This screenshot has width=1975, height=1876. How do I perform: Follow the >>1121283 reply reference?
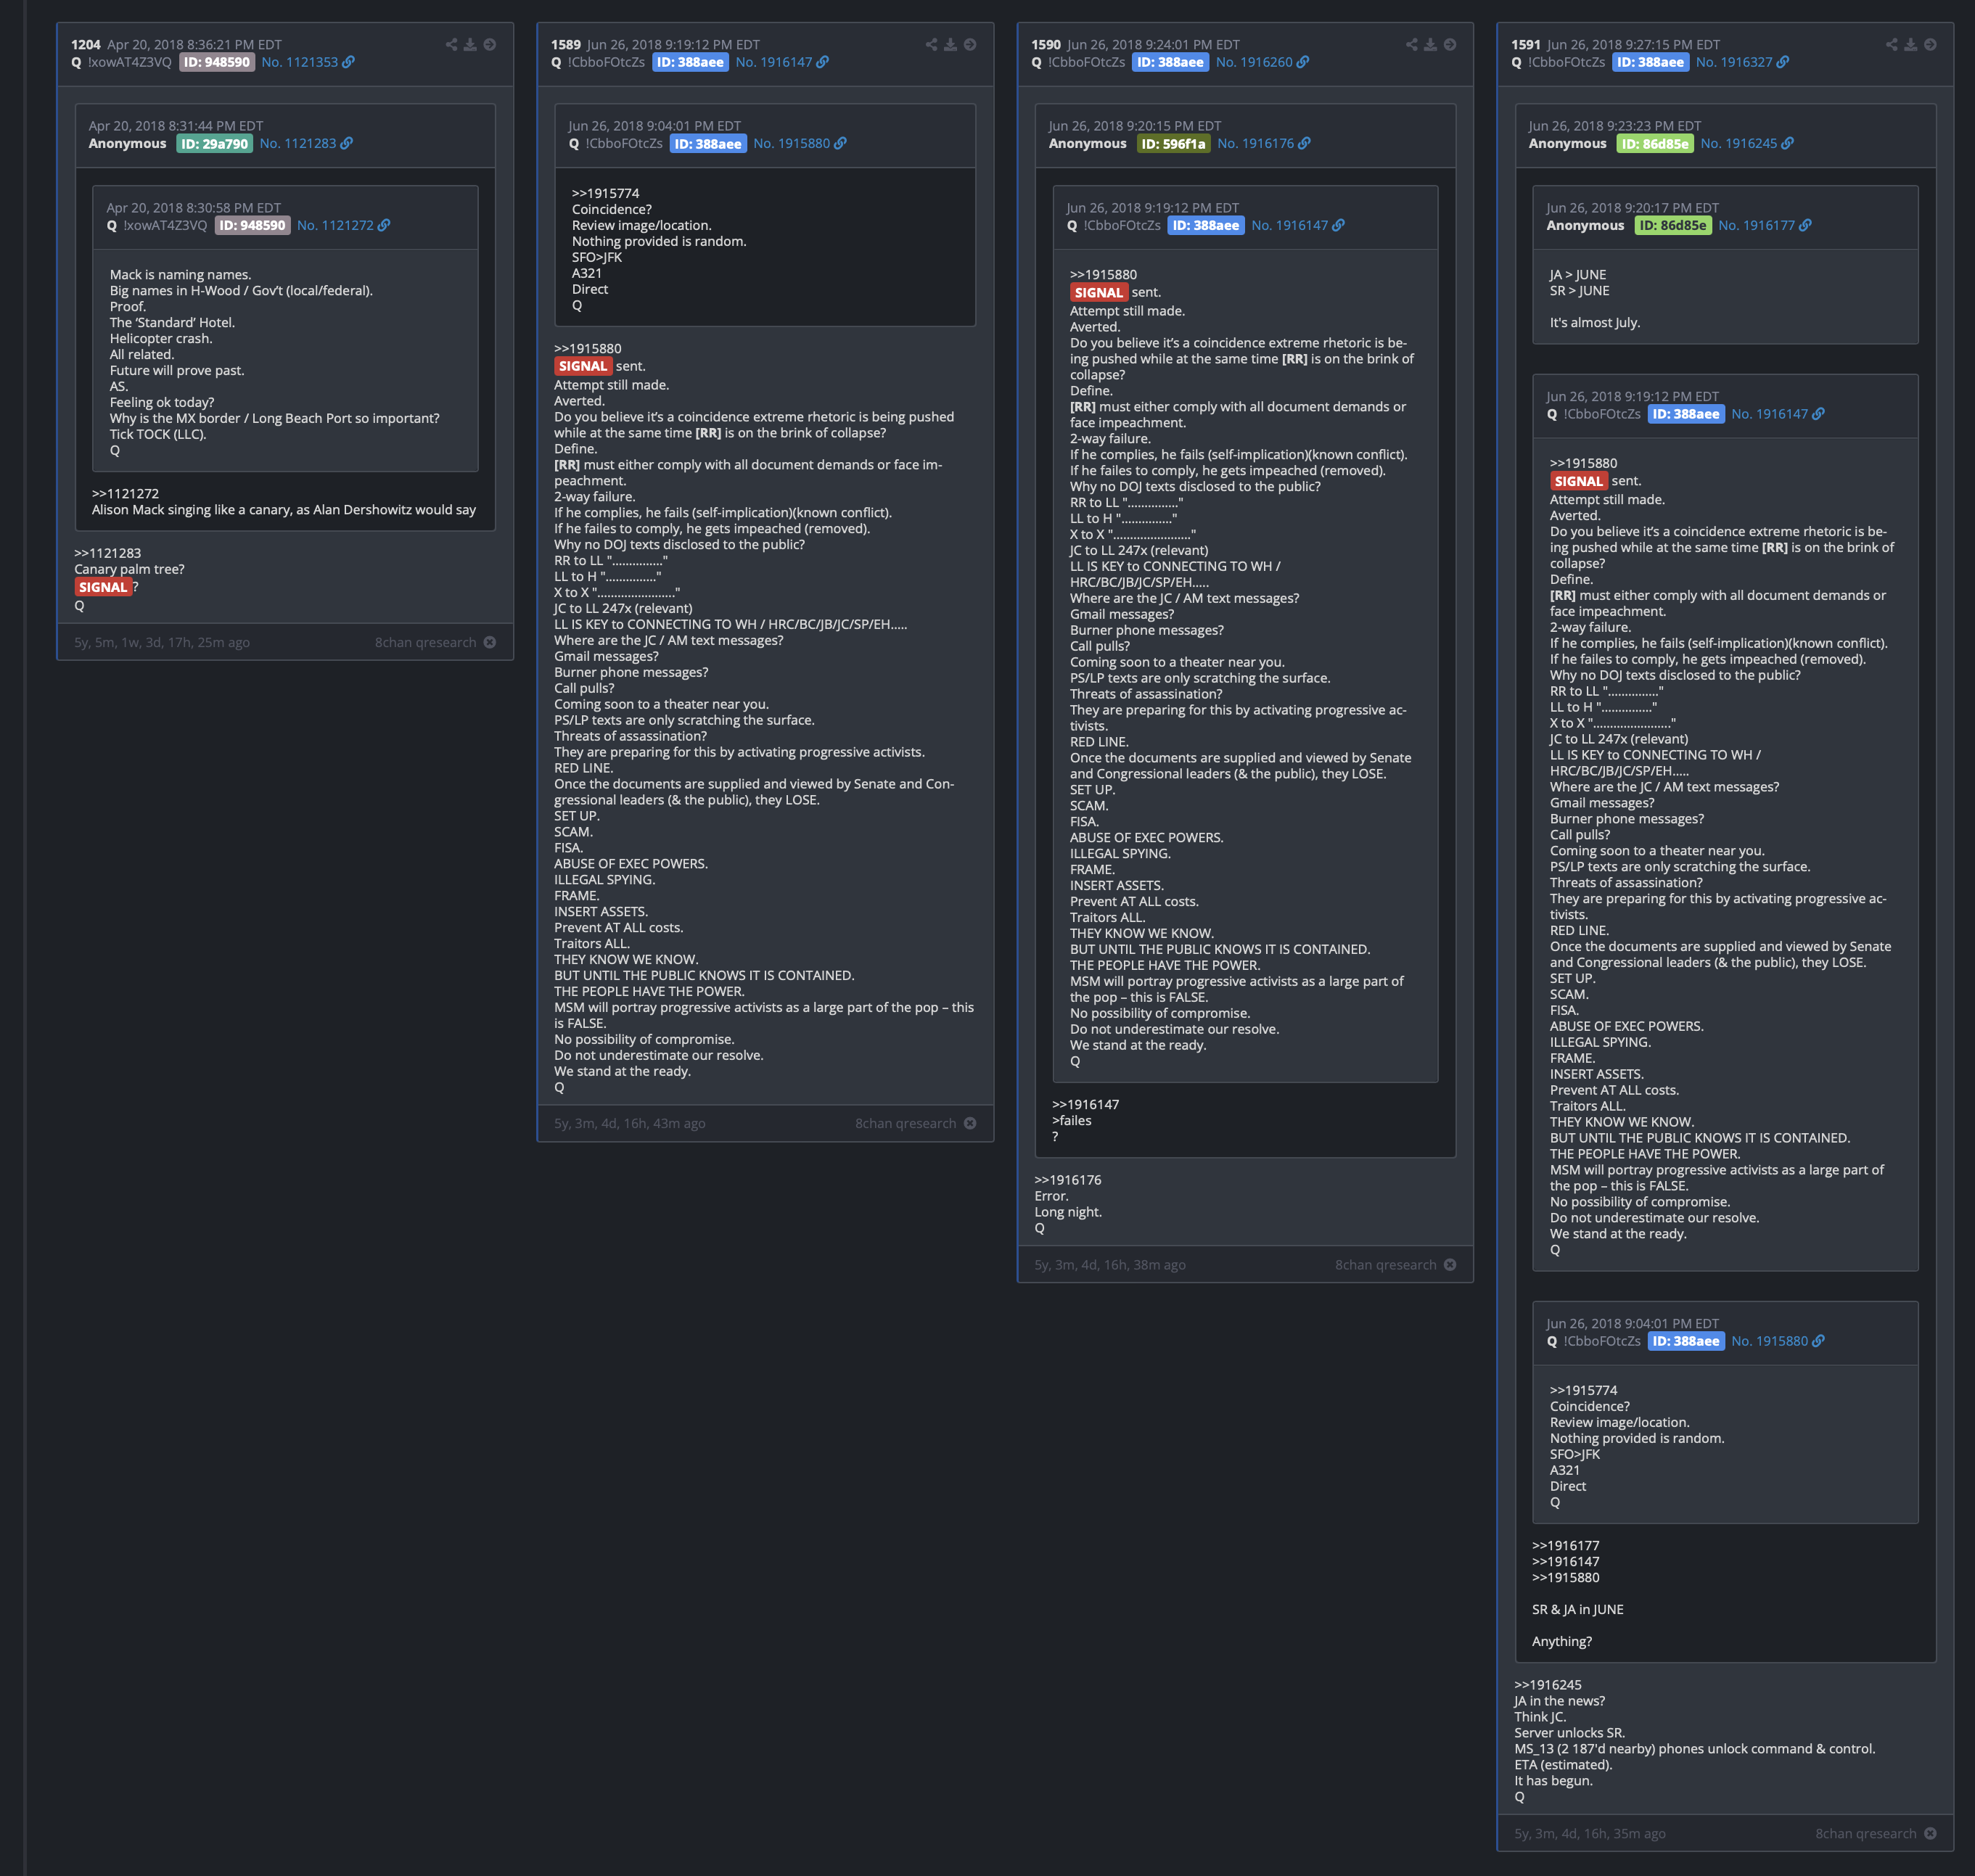[107, 553]
